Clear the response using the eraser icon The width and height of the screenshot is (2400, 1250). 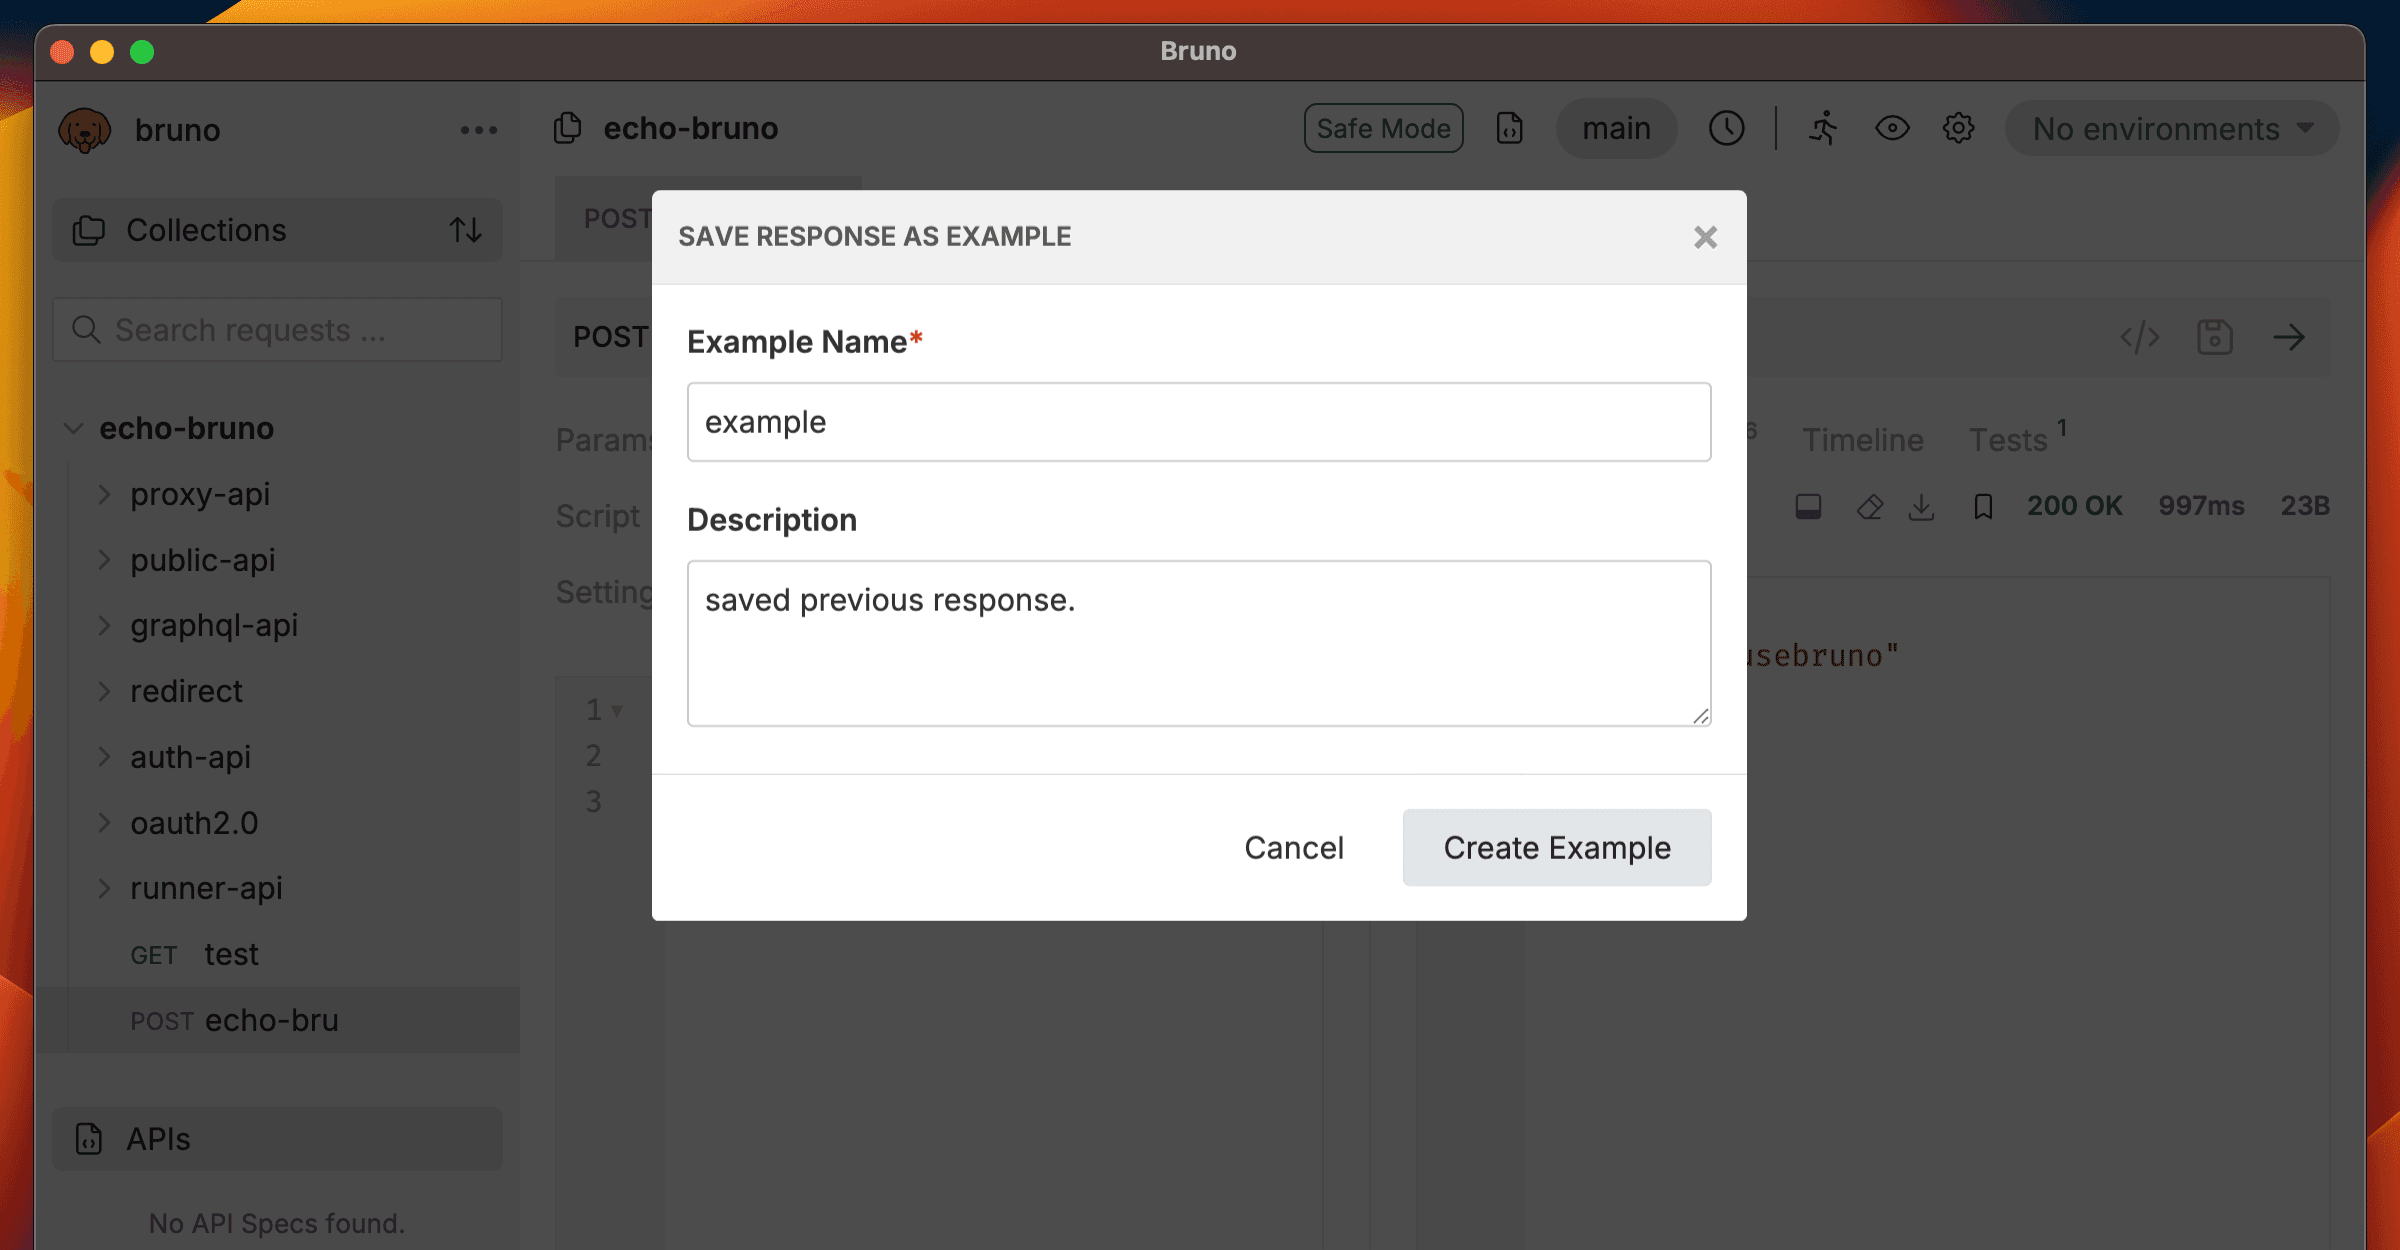tap(1869, 507)
